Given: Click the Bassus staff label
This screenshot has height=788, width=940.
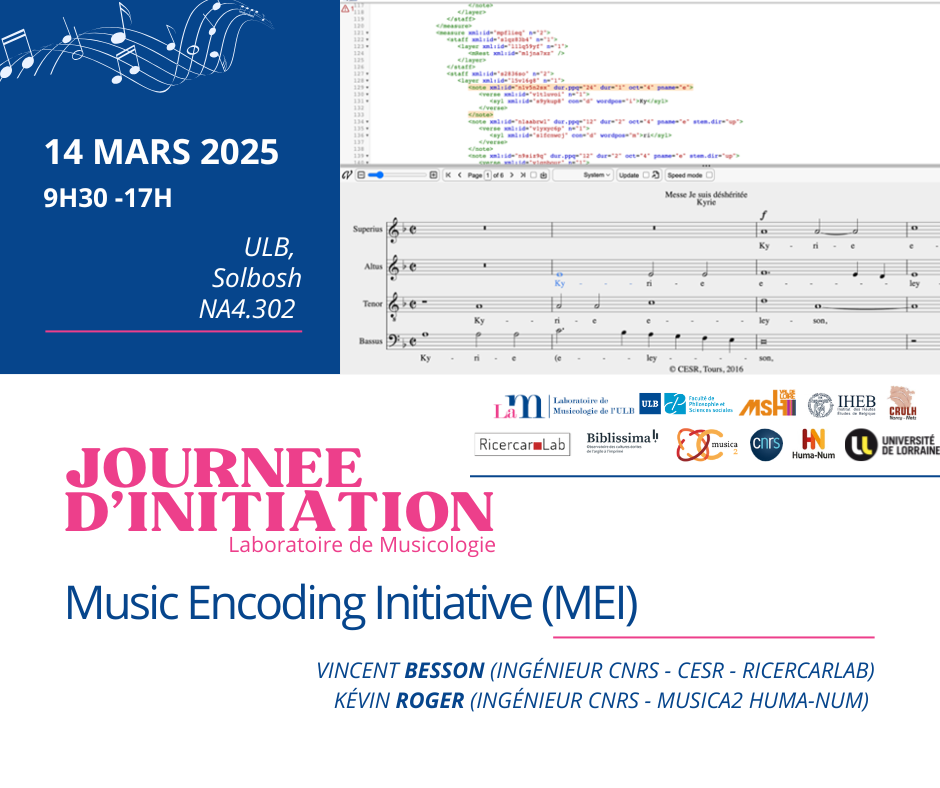Looking at the screenshot, I should (370, 341).
